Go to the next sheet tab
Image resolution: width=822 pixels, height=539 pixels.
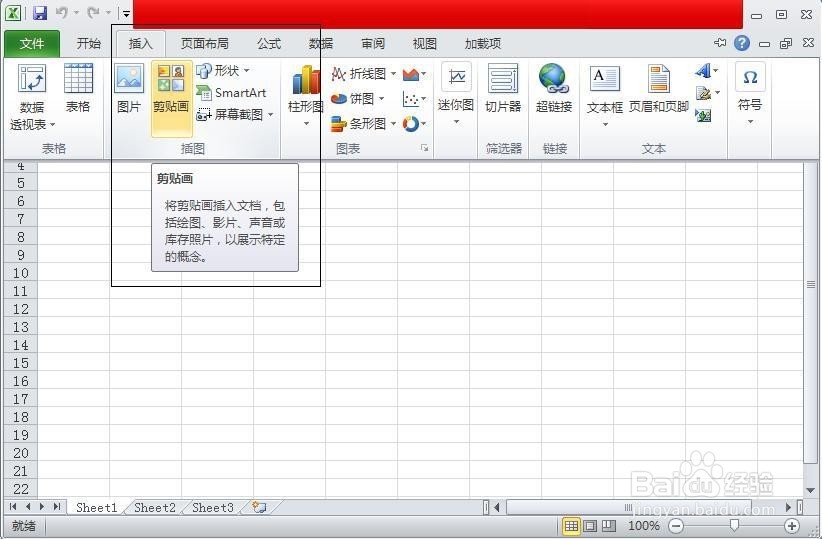pos(42,507)
